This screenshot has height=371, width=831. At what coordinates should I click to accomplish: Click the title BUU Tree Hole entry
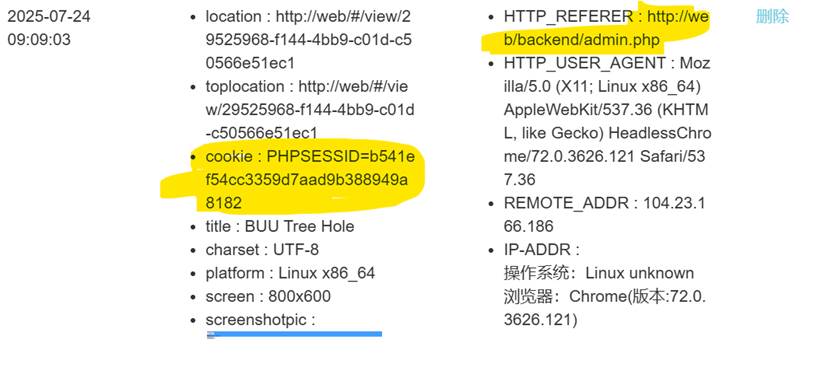(x=280, y=226)
